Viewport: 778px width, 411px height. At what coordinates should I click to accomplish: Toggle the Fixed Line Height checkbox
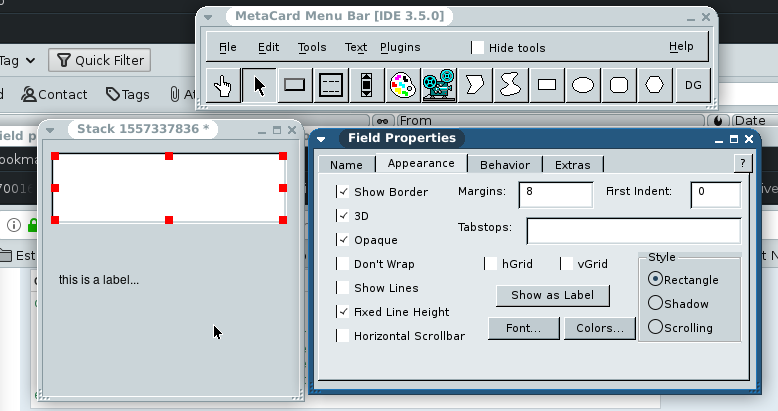tap(343, 312)
